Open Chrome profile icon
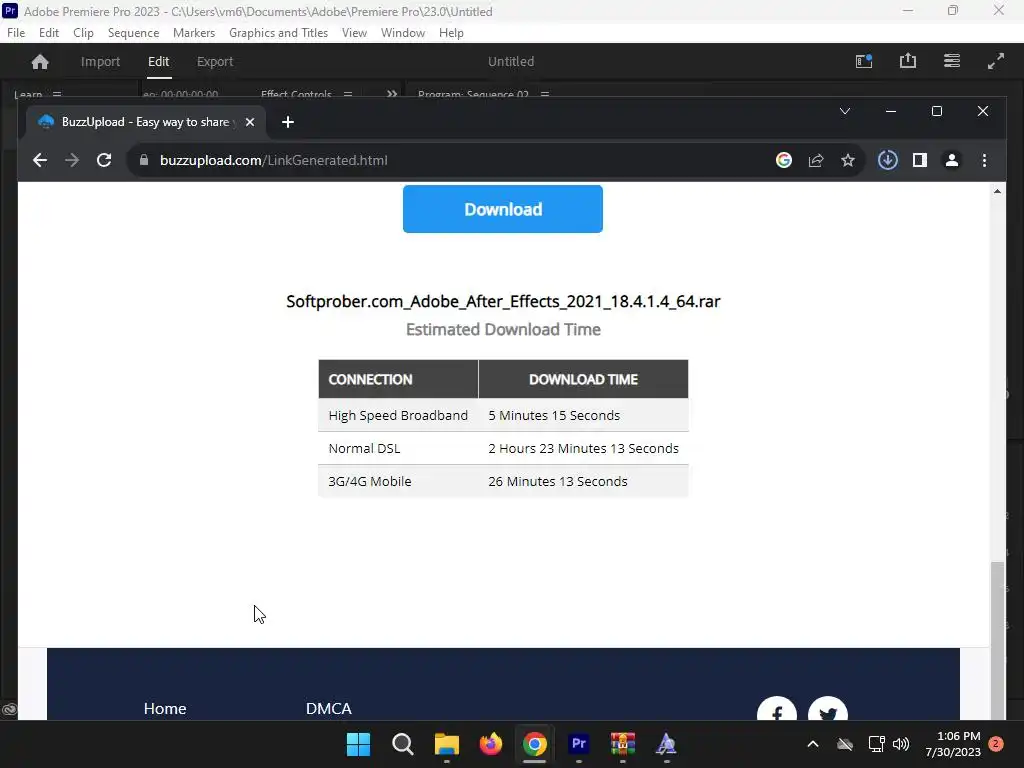Viewport: 1024px width, 768px height. click(952, 160)
